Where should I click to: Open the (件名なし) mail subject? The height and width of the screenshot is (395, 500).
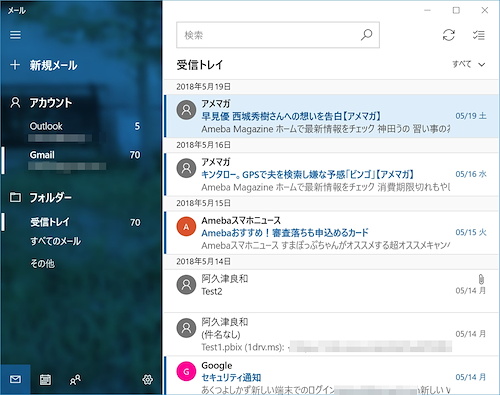(x=221, y=334)
